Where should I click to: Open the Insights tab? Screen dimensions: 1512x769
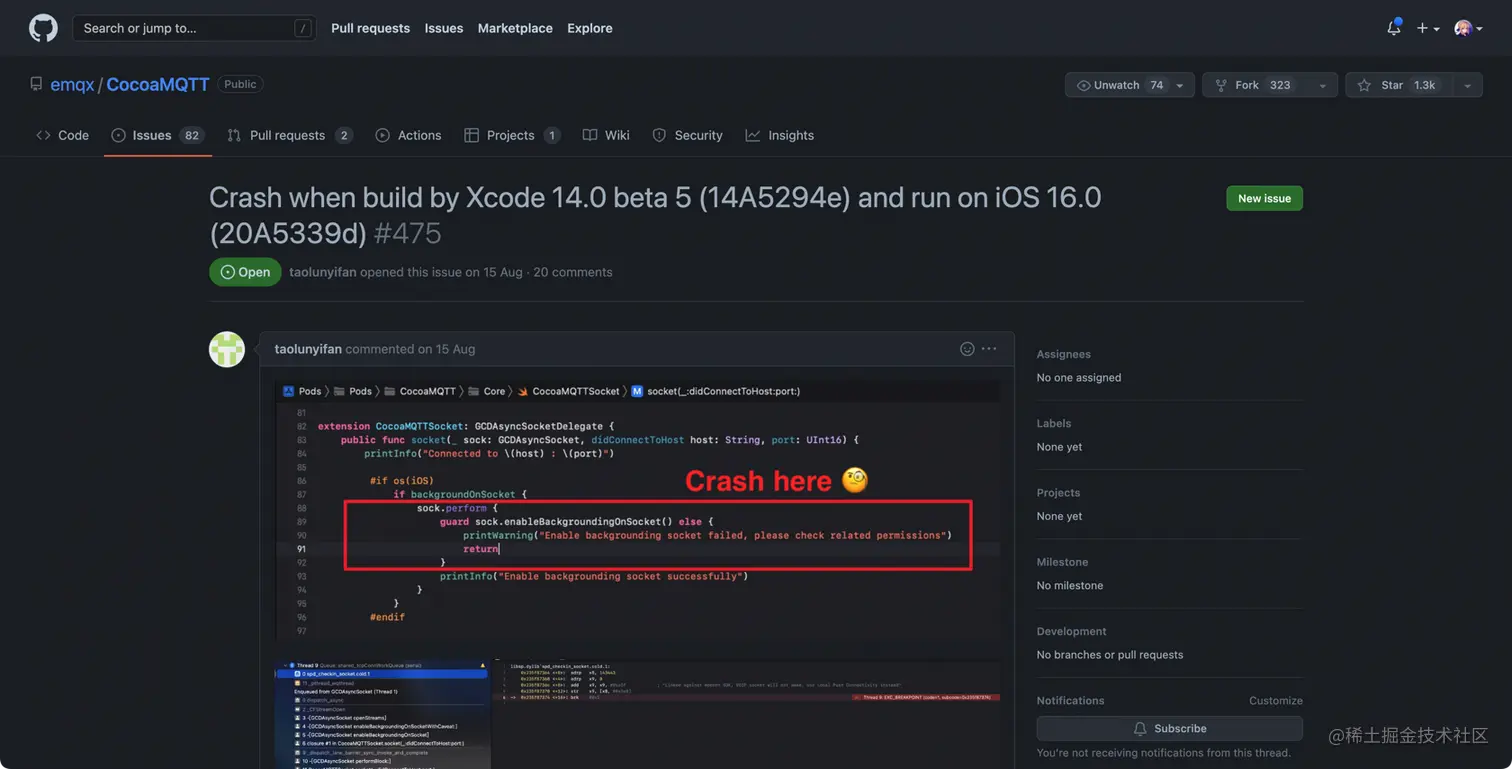780,135
